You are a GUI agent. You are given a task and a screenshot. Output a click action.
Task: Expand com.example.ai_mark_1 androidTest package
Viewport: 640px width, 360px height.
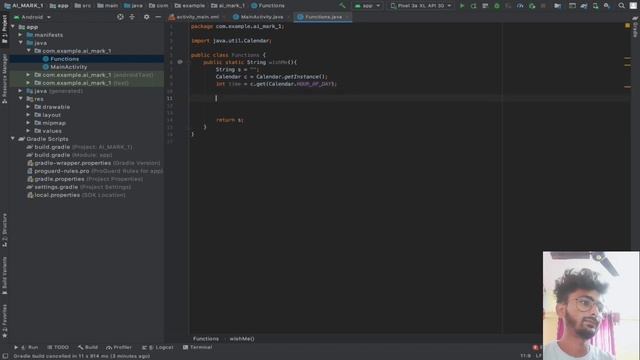click(28, 75)
